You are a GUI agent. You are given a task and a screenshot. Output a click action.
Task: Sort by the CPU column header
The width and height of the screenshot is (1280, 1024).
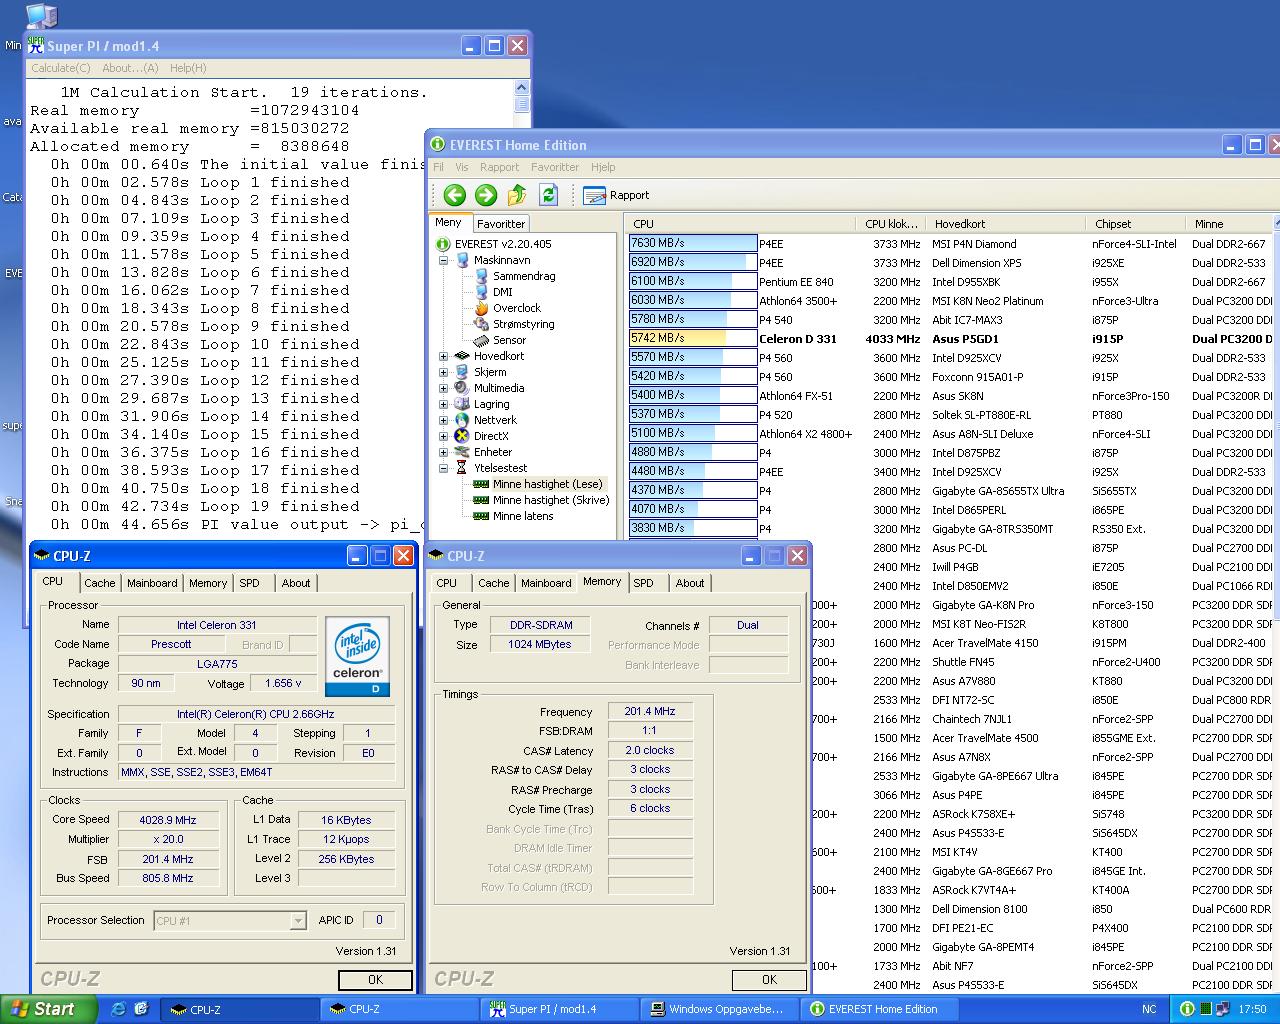pos(741,224)
